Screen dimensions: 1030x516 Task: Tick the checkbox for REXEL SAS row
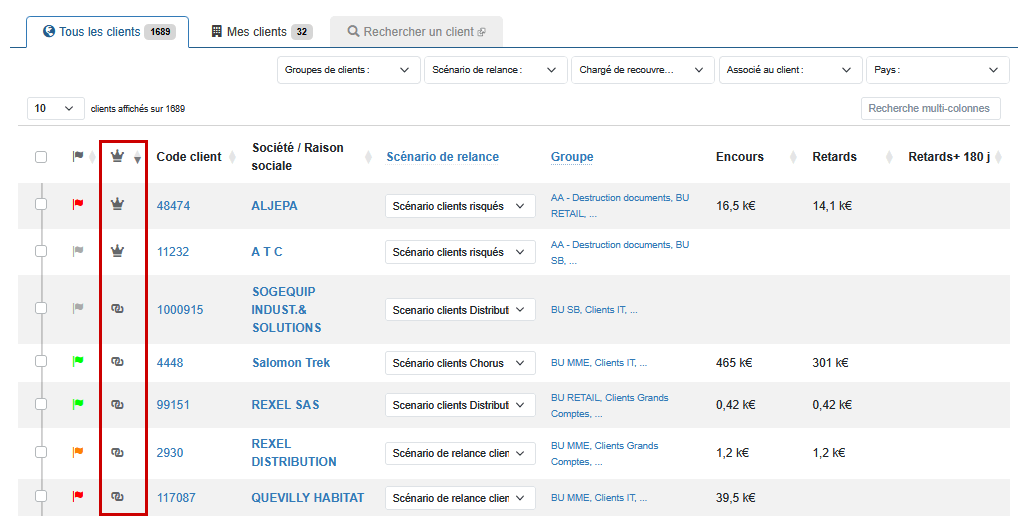point(41,404)
